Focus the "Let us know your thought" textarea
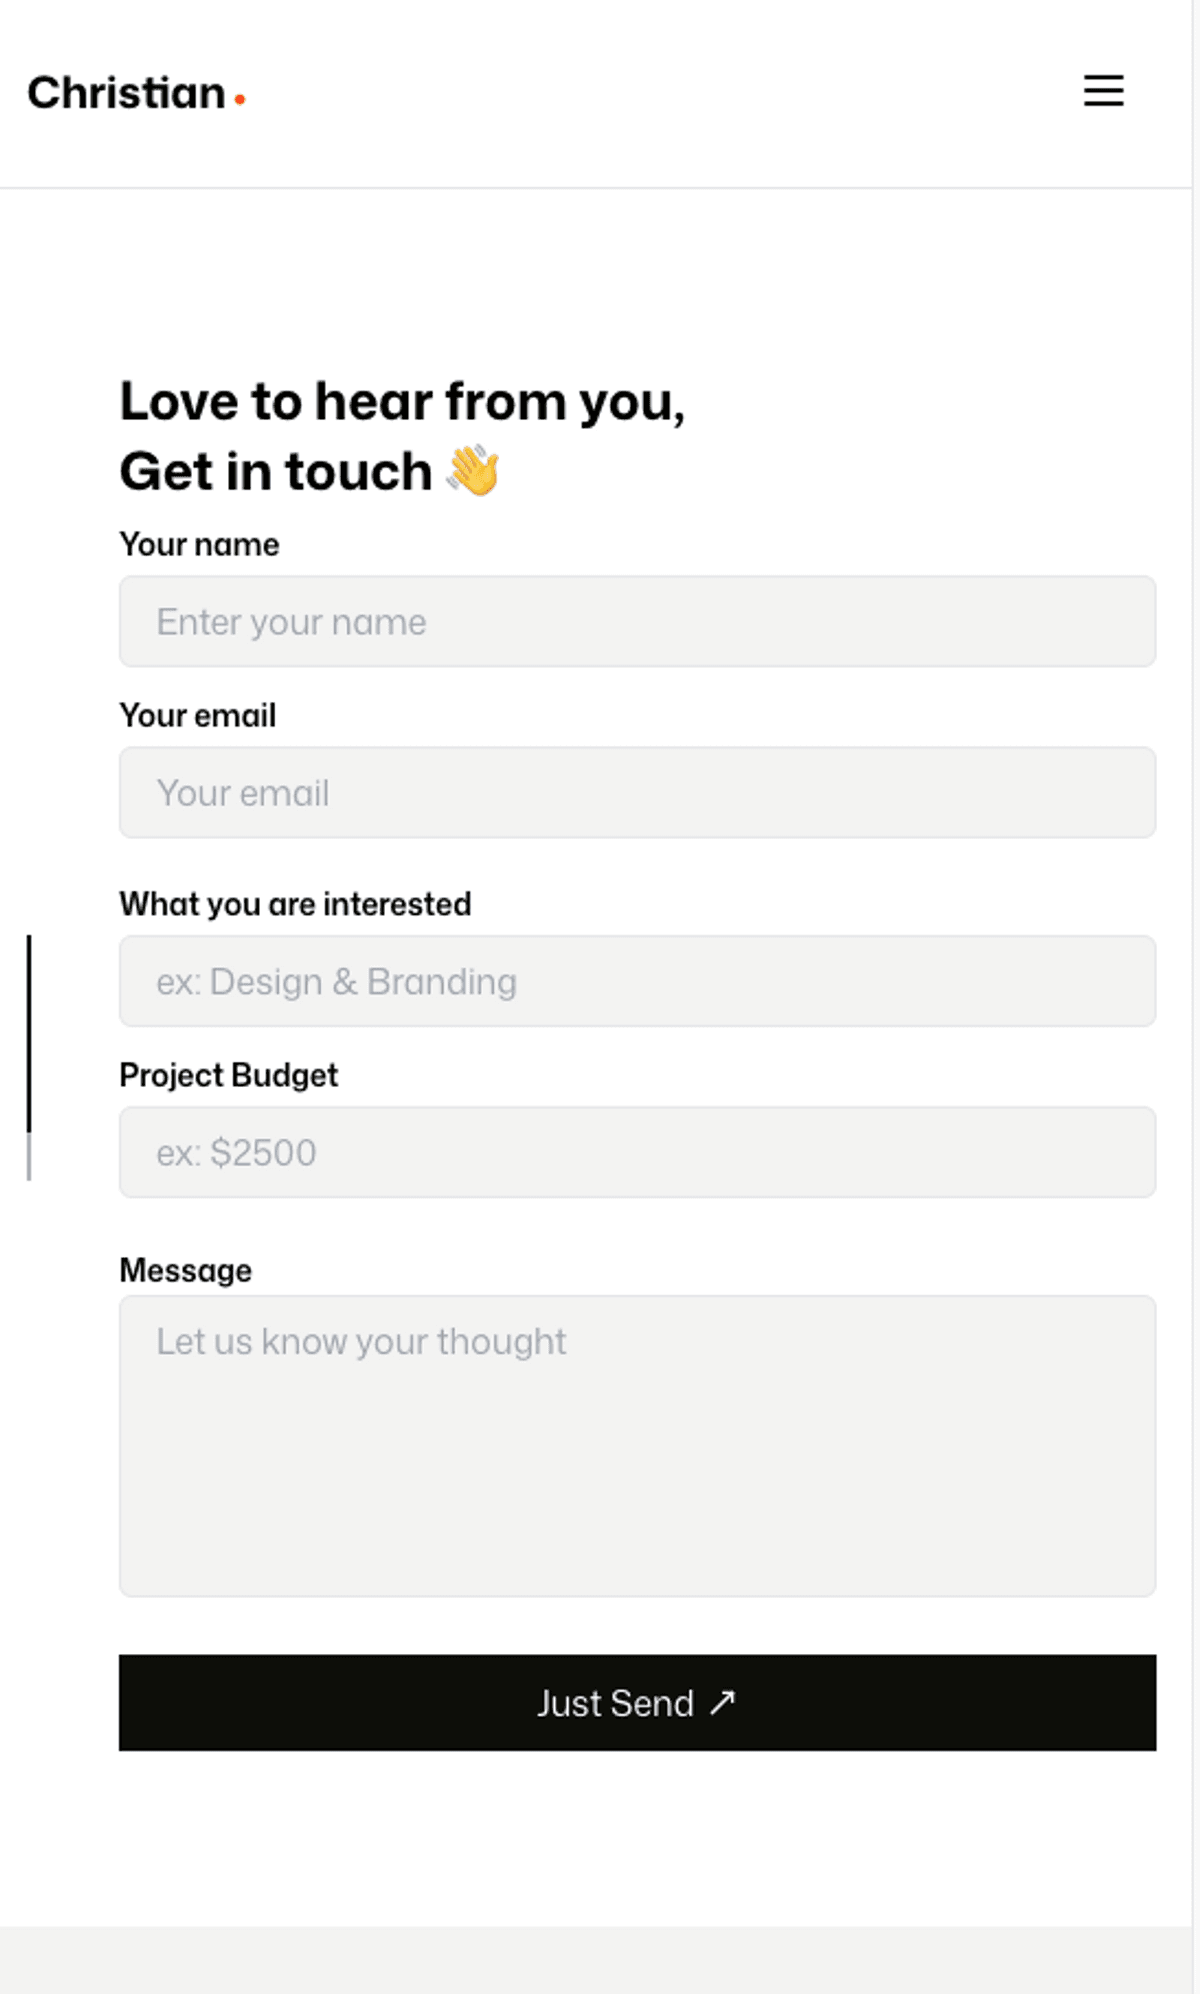Screen dimensions: 1200x1994 (637, 1445)
